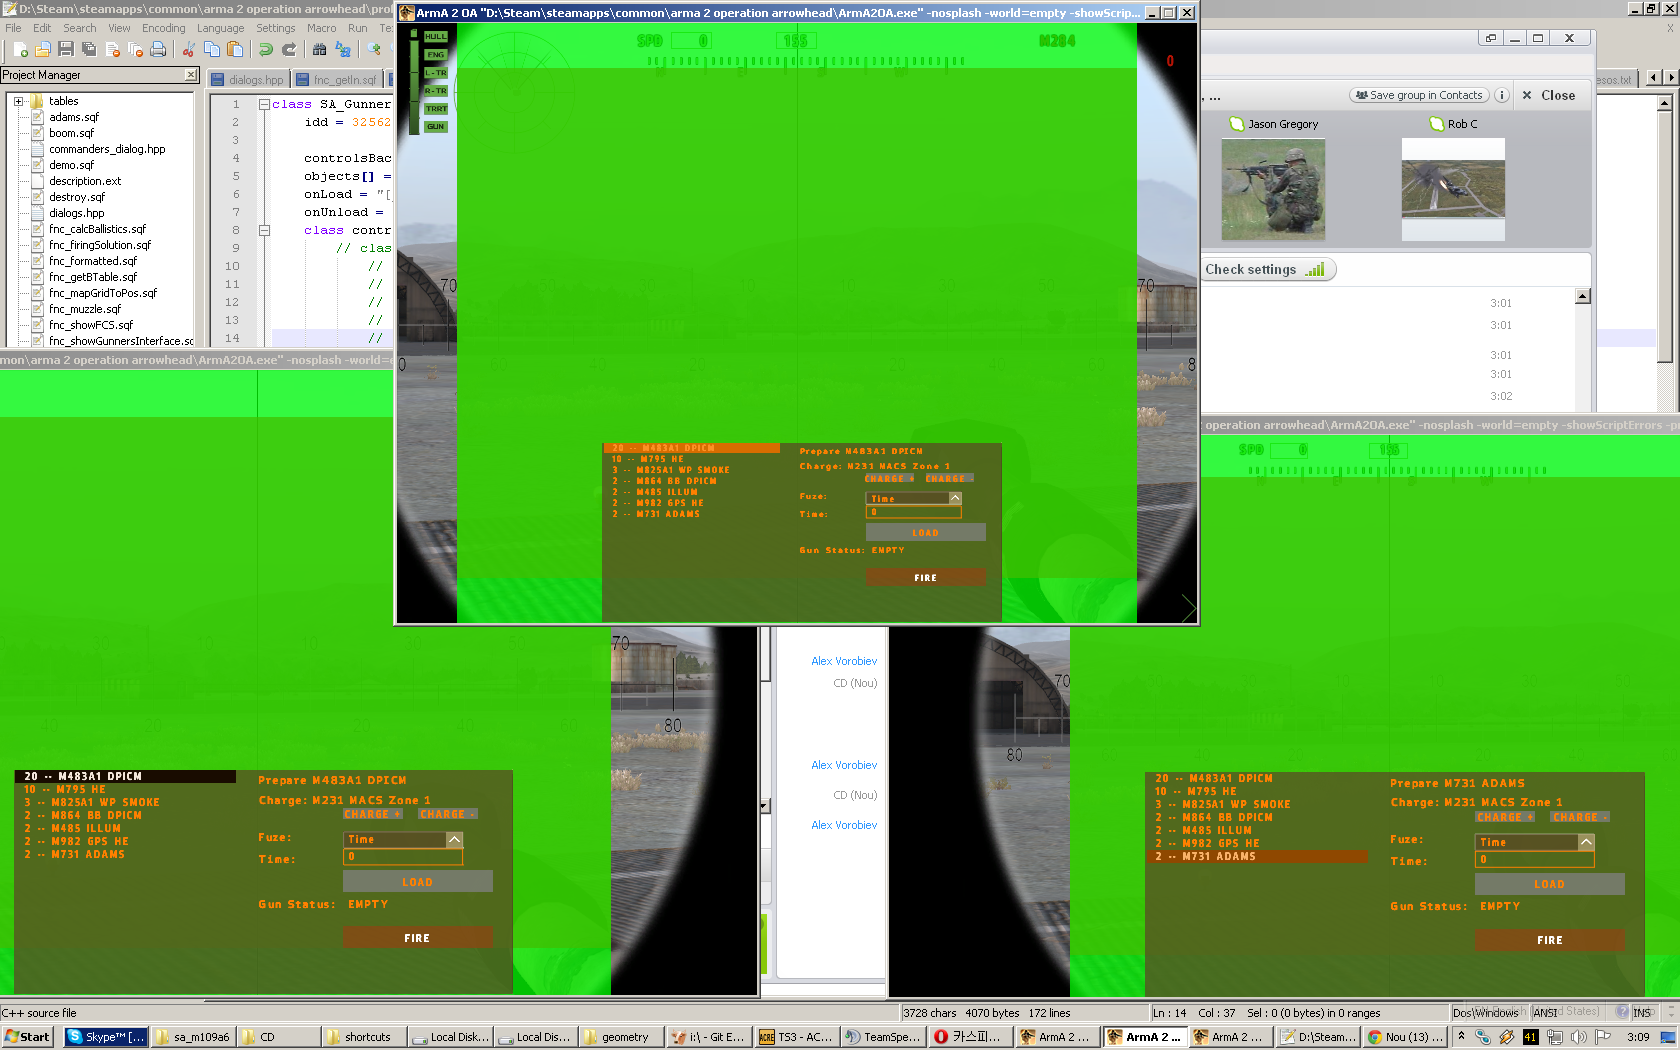The width and height of the screenshot is (1680, 1050).
Task: Click the Cut scissors icon in Notepad++
Action: pyautogui.click(x=188, y=49)
